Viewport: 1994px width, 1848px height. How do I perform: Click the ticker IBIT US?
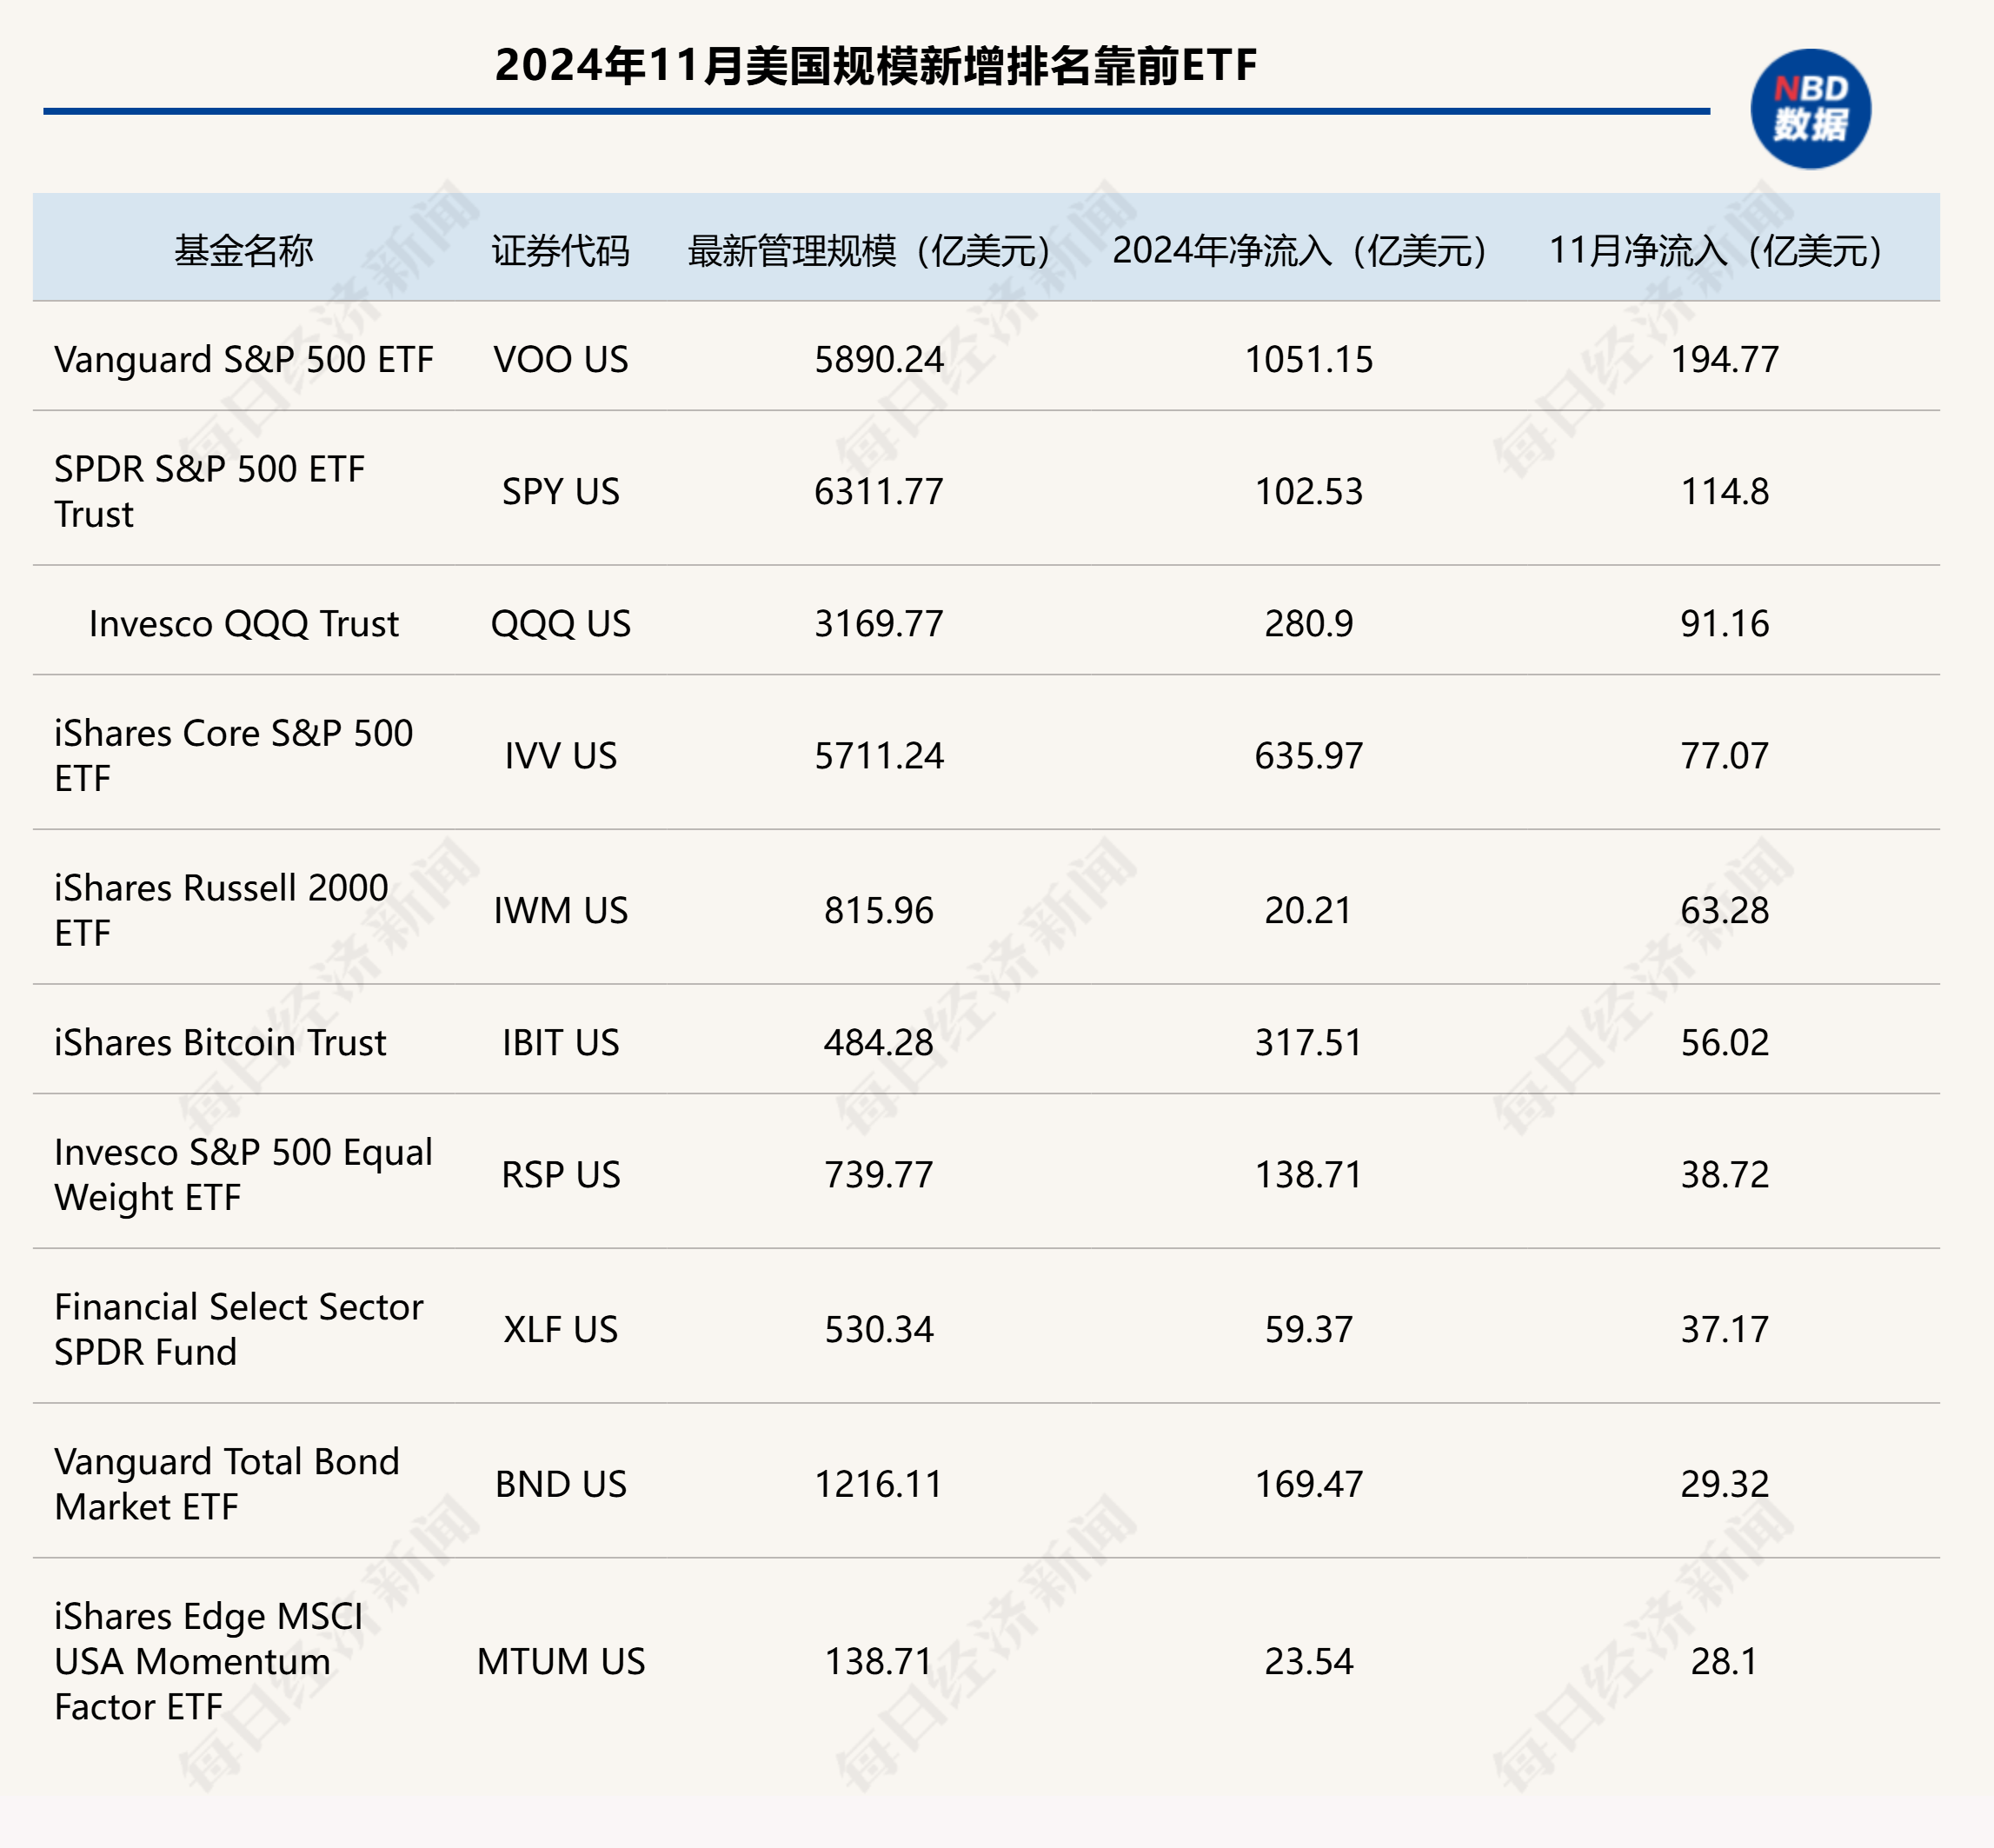pyautogui.click(x=555, y=1043)
